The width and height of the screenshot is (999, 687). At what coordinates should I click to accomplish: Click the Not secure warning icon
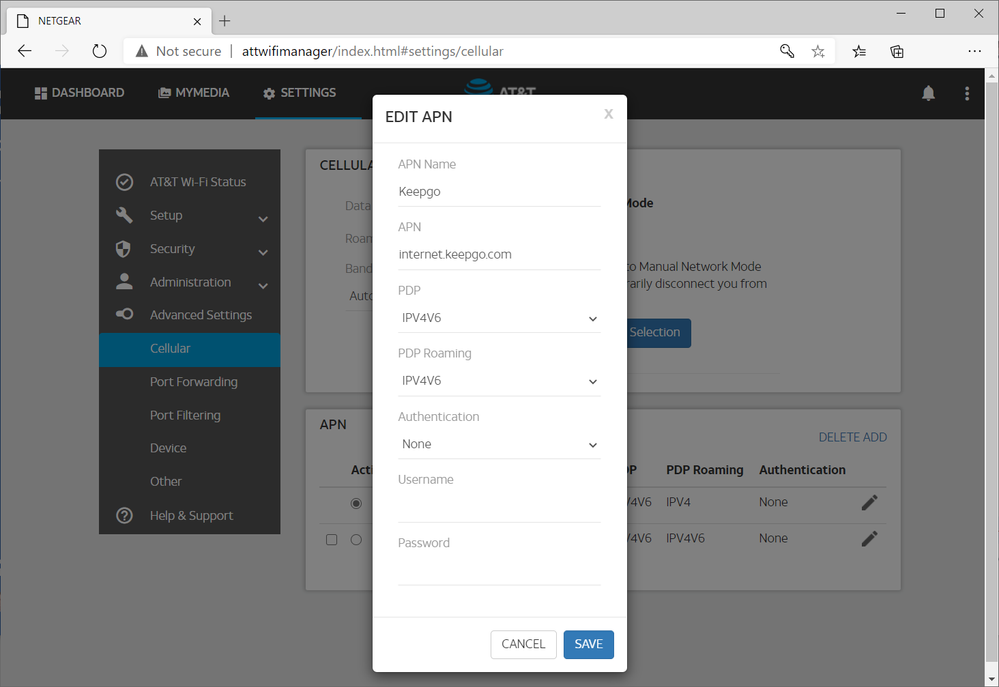(142, 51)
